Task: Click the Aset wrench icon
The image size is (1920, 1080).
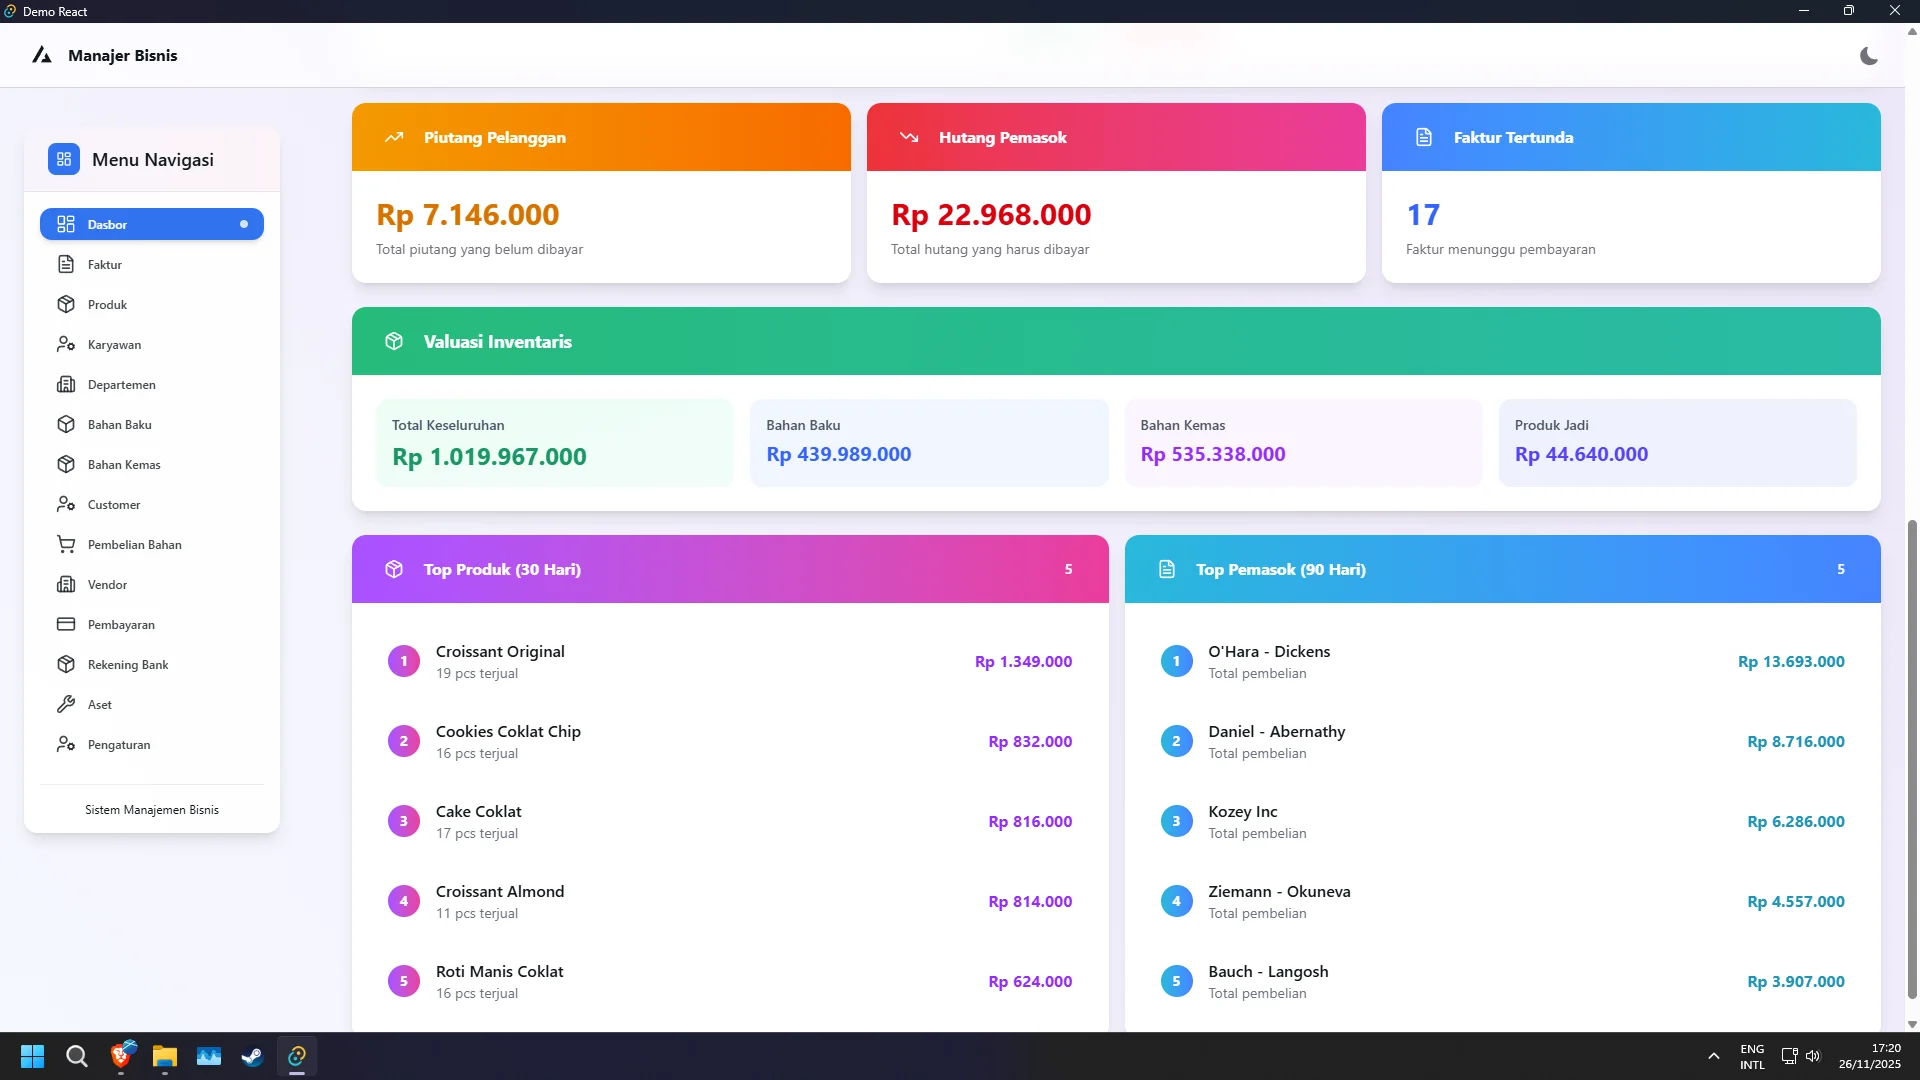Action: pyautogui.click(x=66, y=704)
